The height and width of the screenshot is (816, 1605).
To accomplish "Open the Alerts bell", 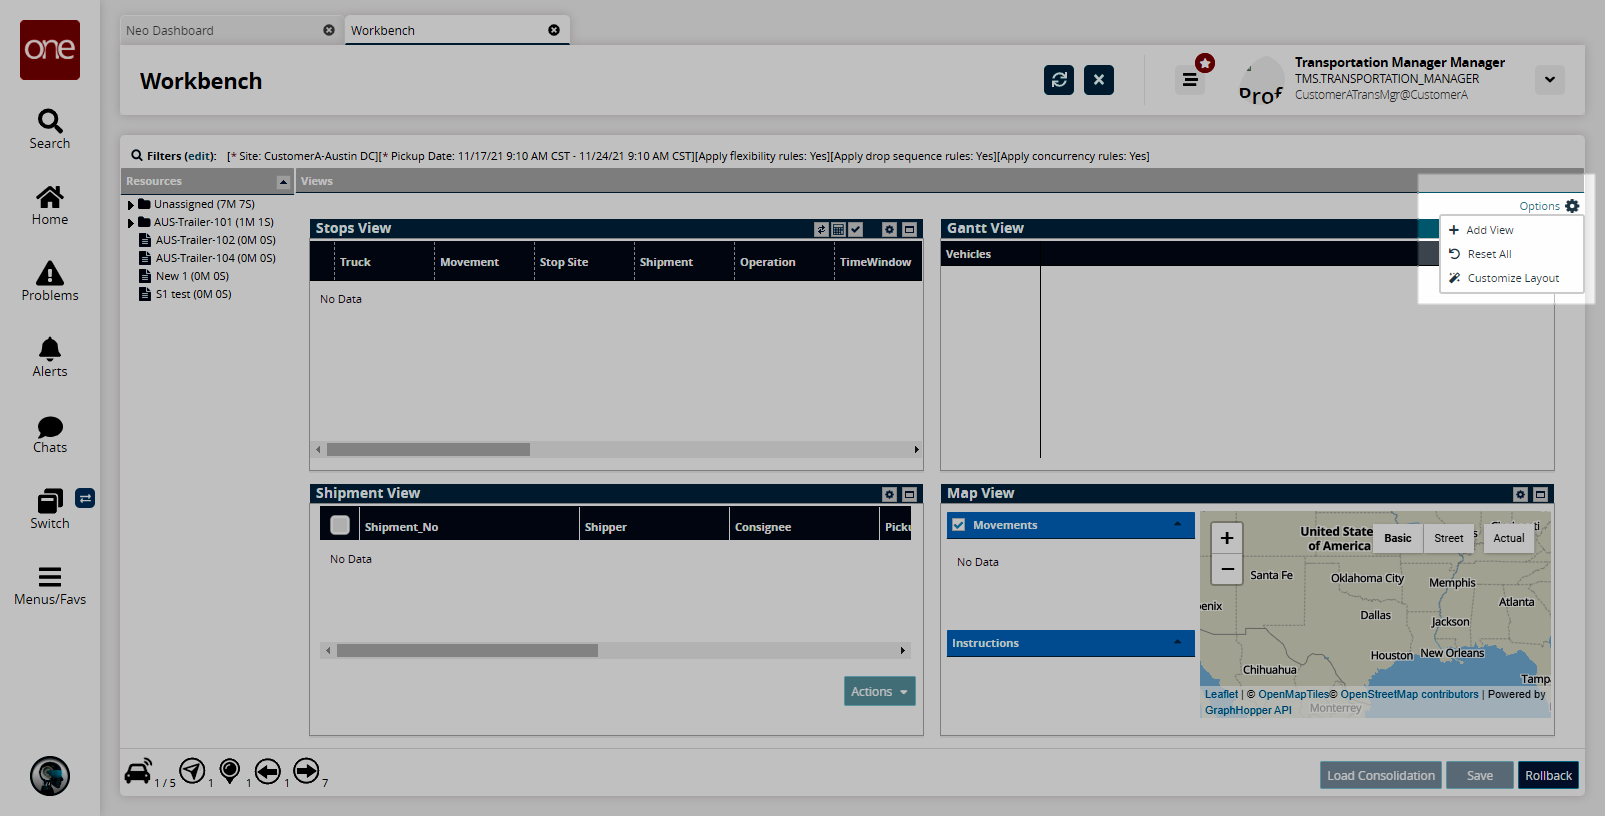I will point(50,357).
